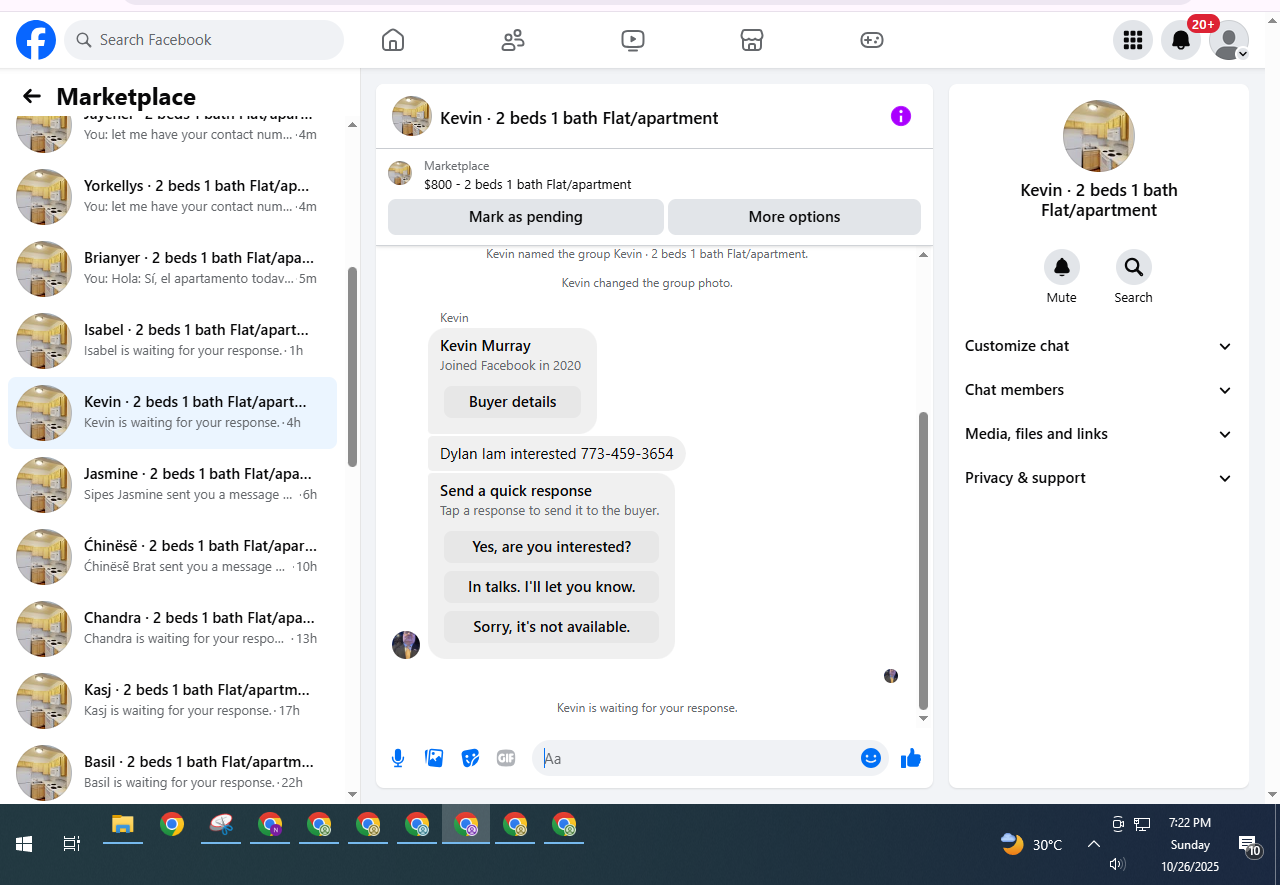Screen dimensions: 1280x885
Task: Click the conversation list scrollbar thumb
Action: click(352, 367)
